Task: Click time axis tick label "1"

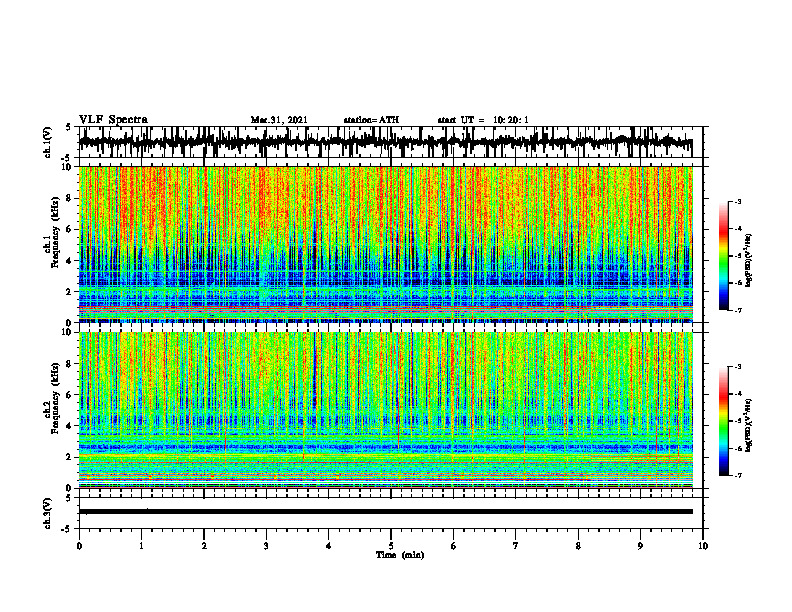Action: (141, 546)
